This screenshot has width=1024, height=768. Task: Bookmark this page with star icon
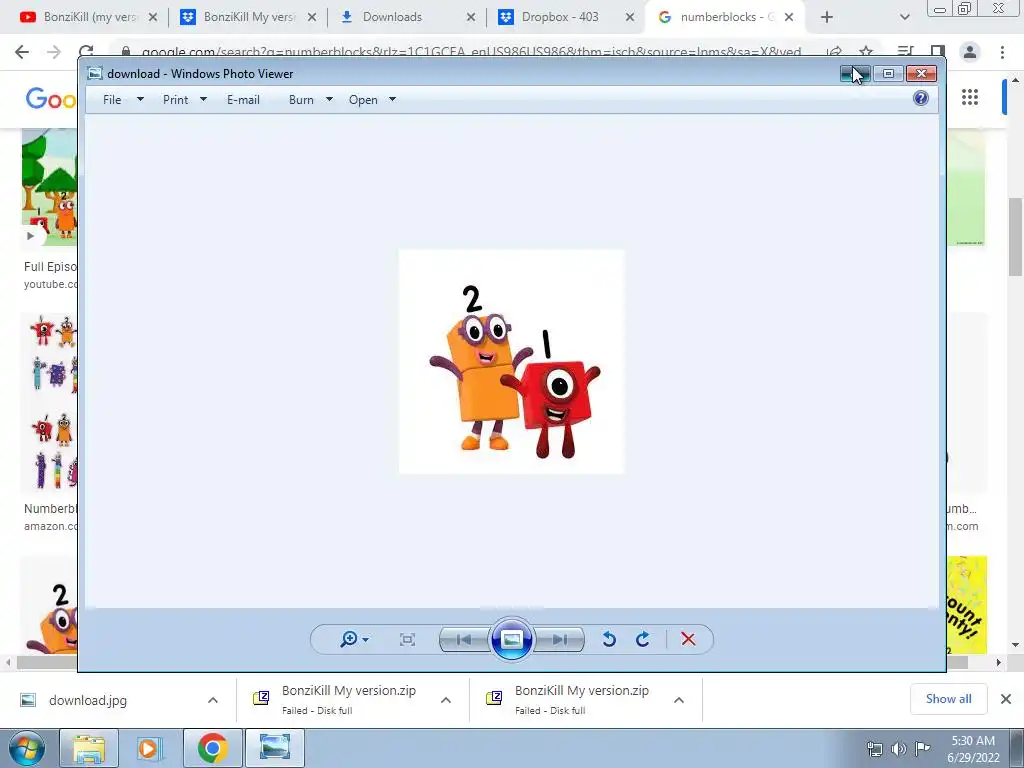[x=866, y=52]
